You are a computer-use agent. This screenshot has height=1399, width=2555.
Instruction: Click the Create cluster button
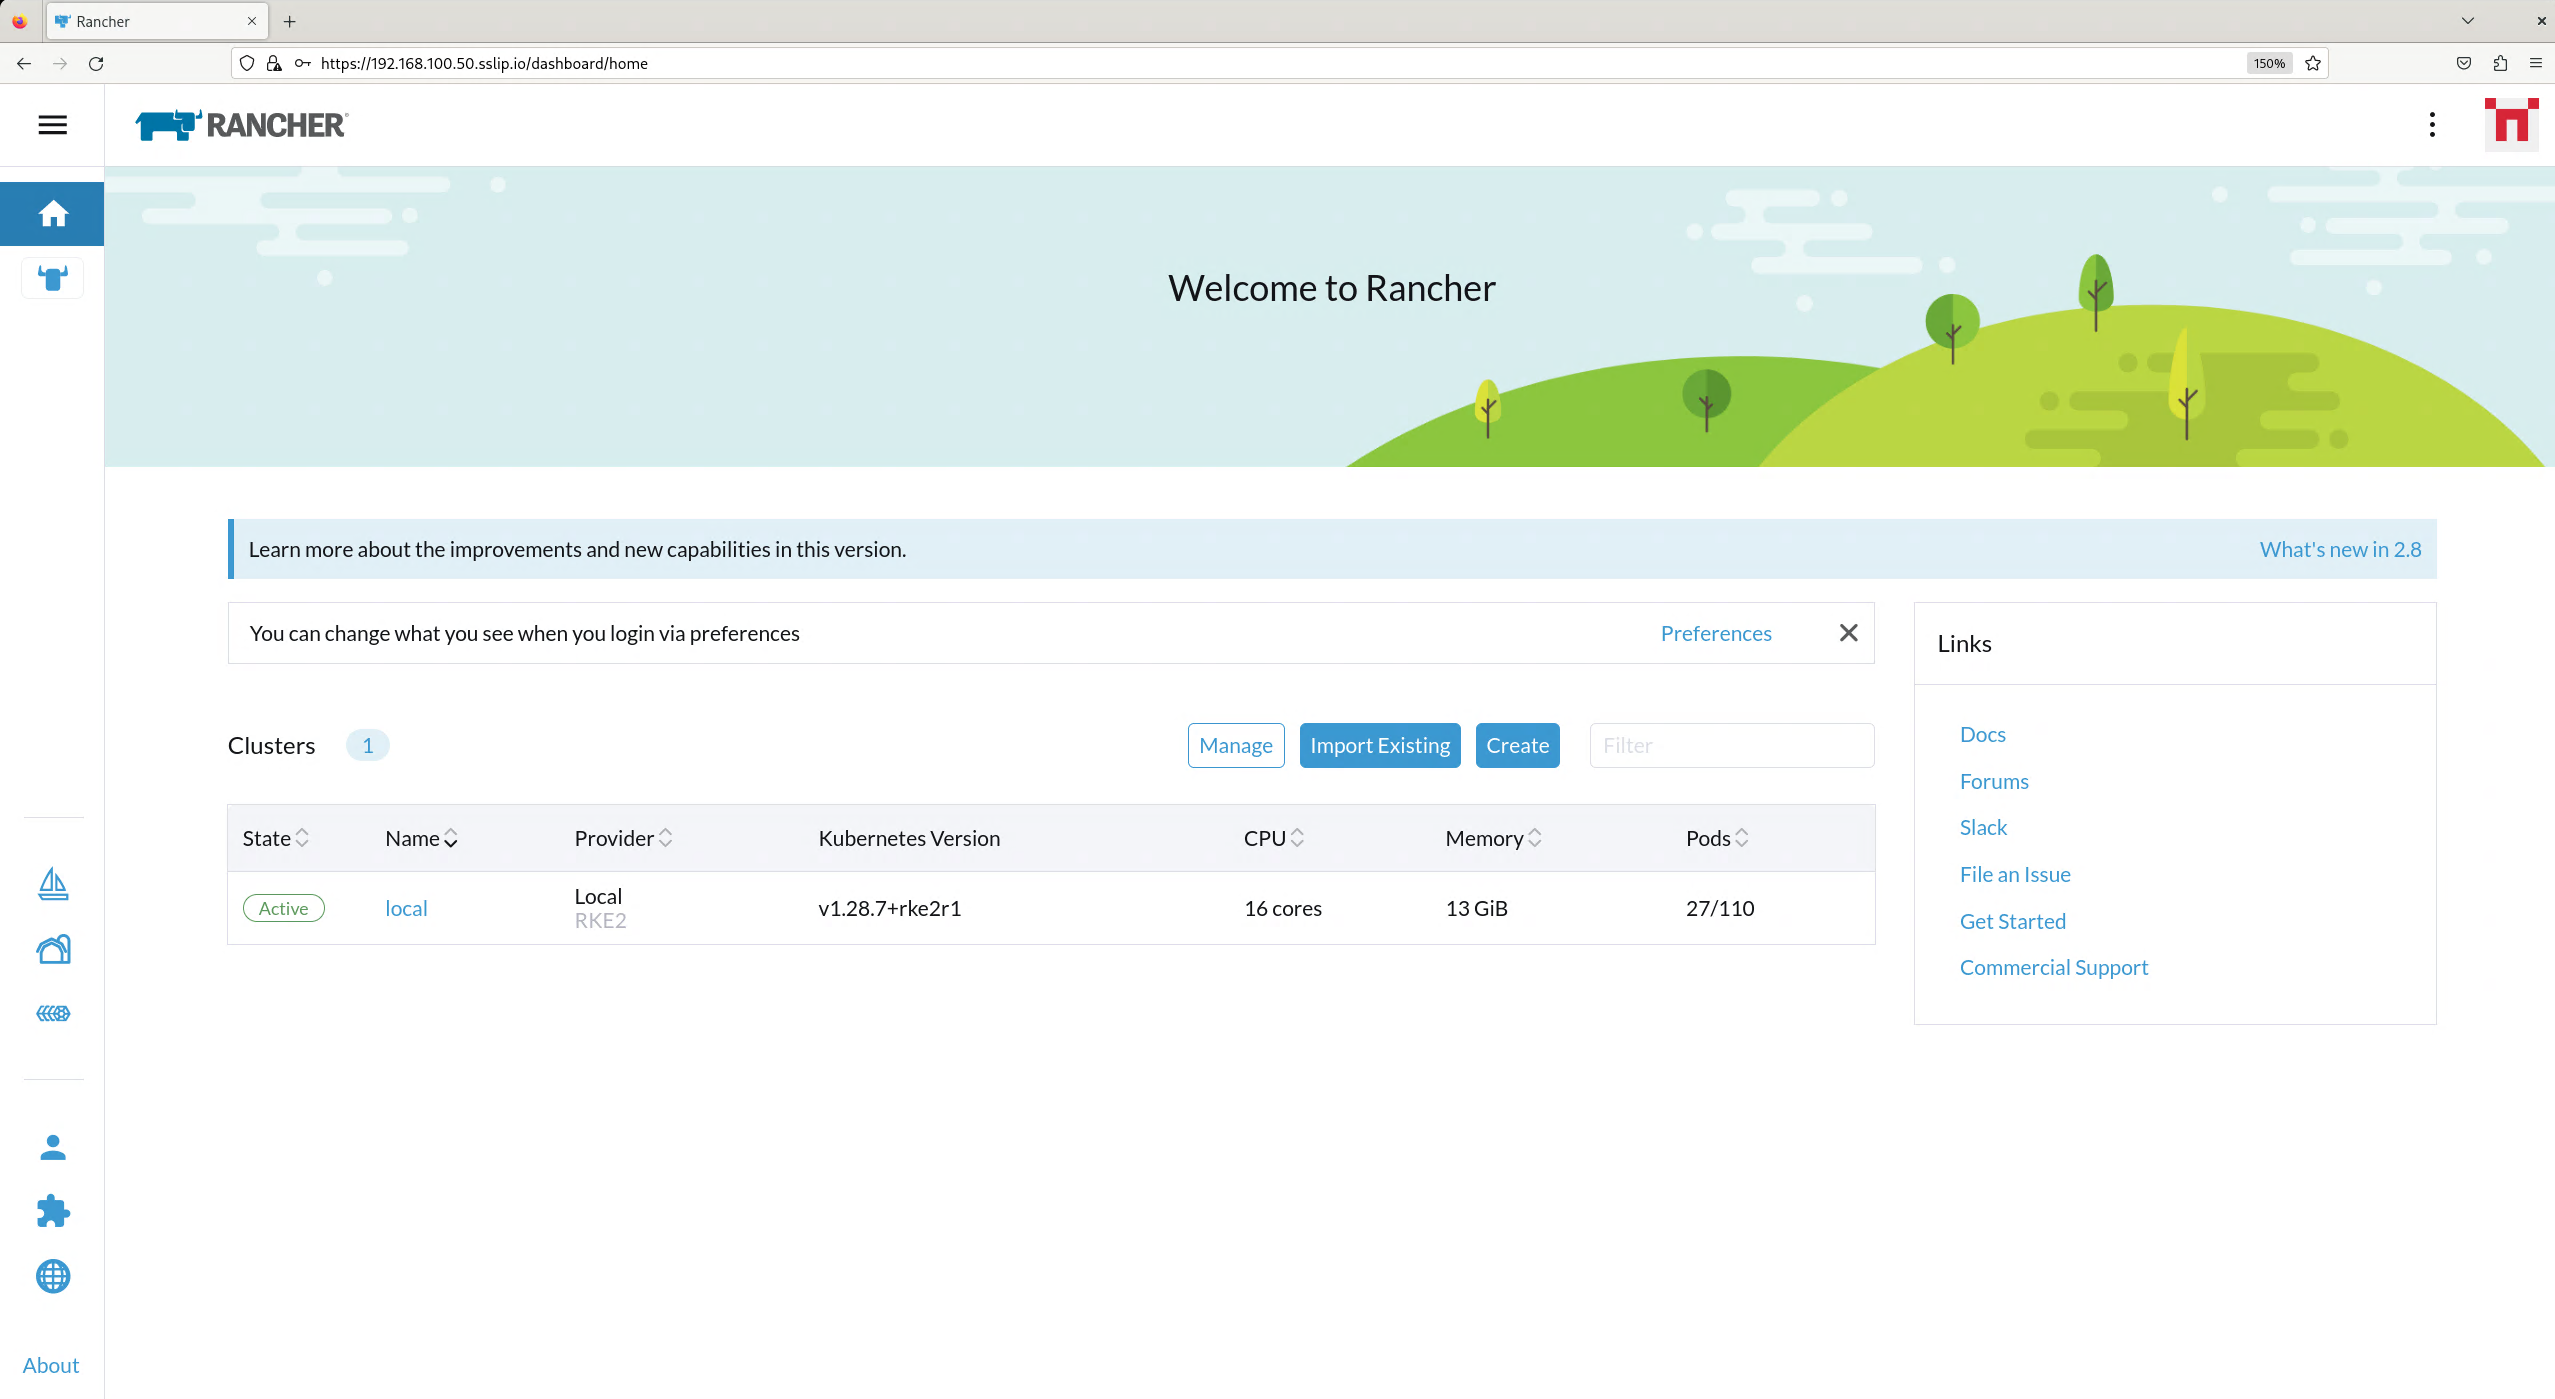pos(1516,746)
